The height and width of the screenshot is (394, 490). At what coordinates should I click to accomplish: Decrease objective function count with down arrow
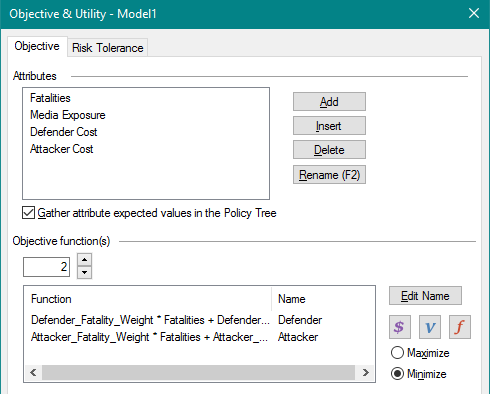tap(85, 272)
